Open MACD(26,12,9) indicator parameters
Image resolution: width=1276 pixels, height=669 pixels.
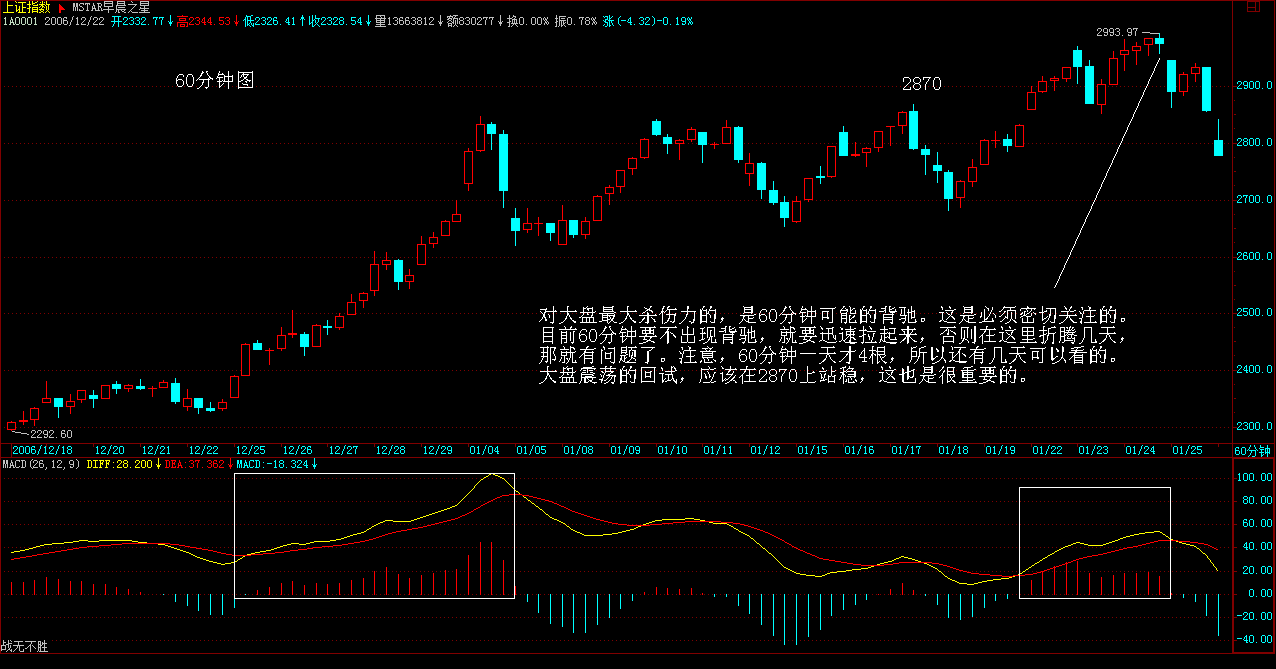coord(40,464)
